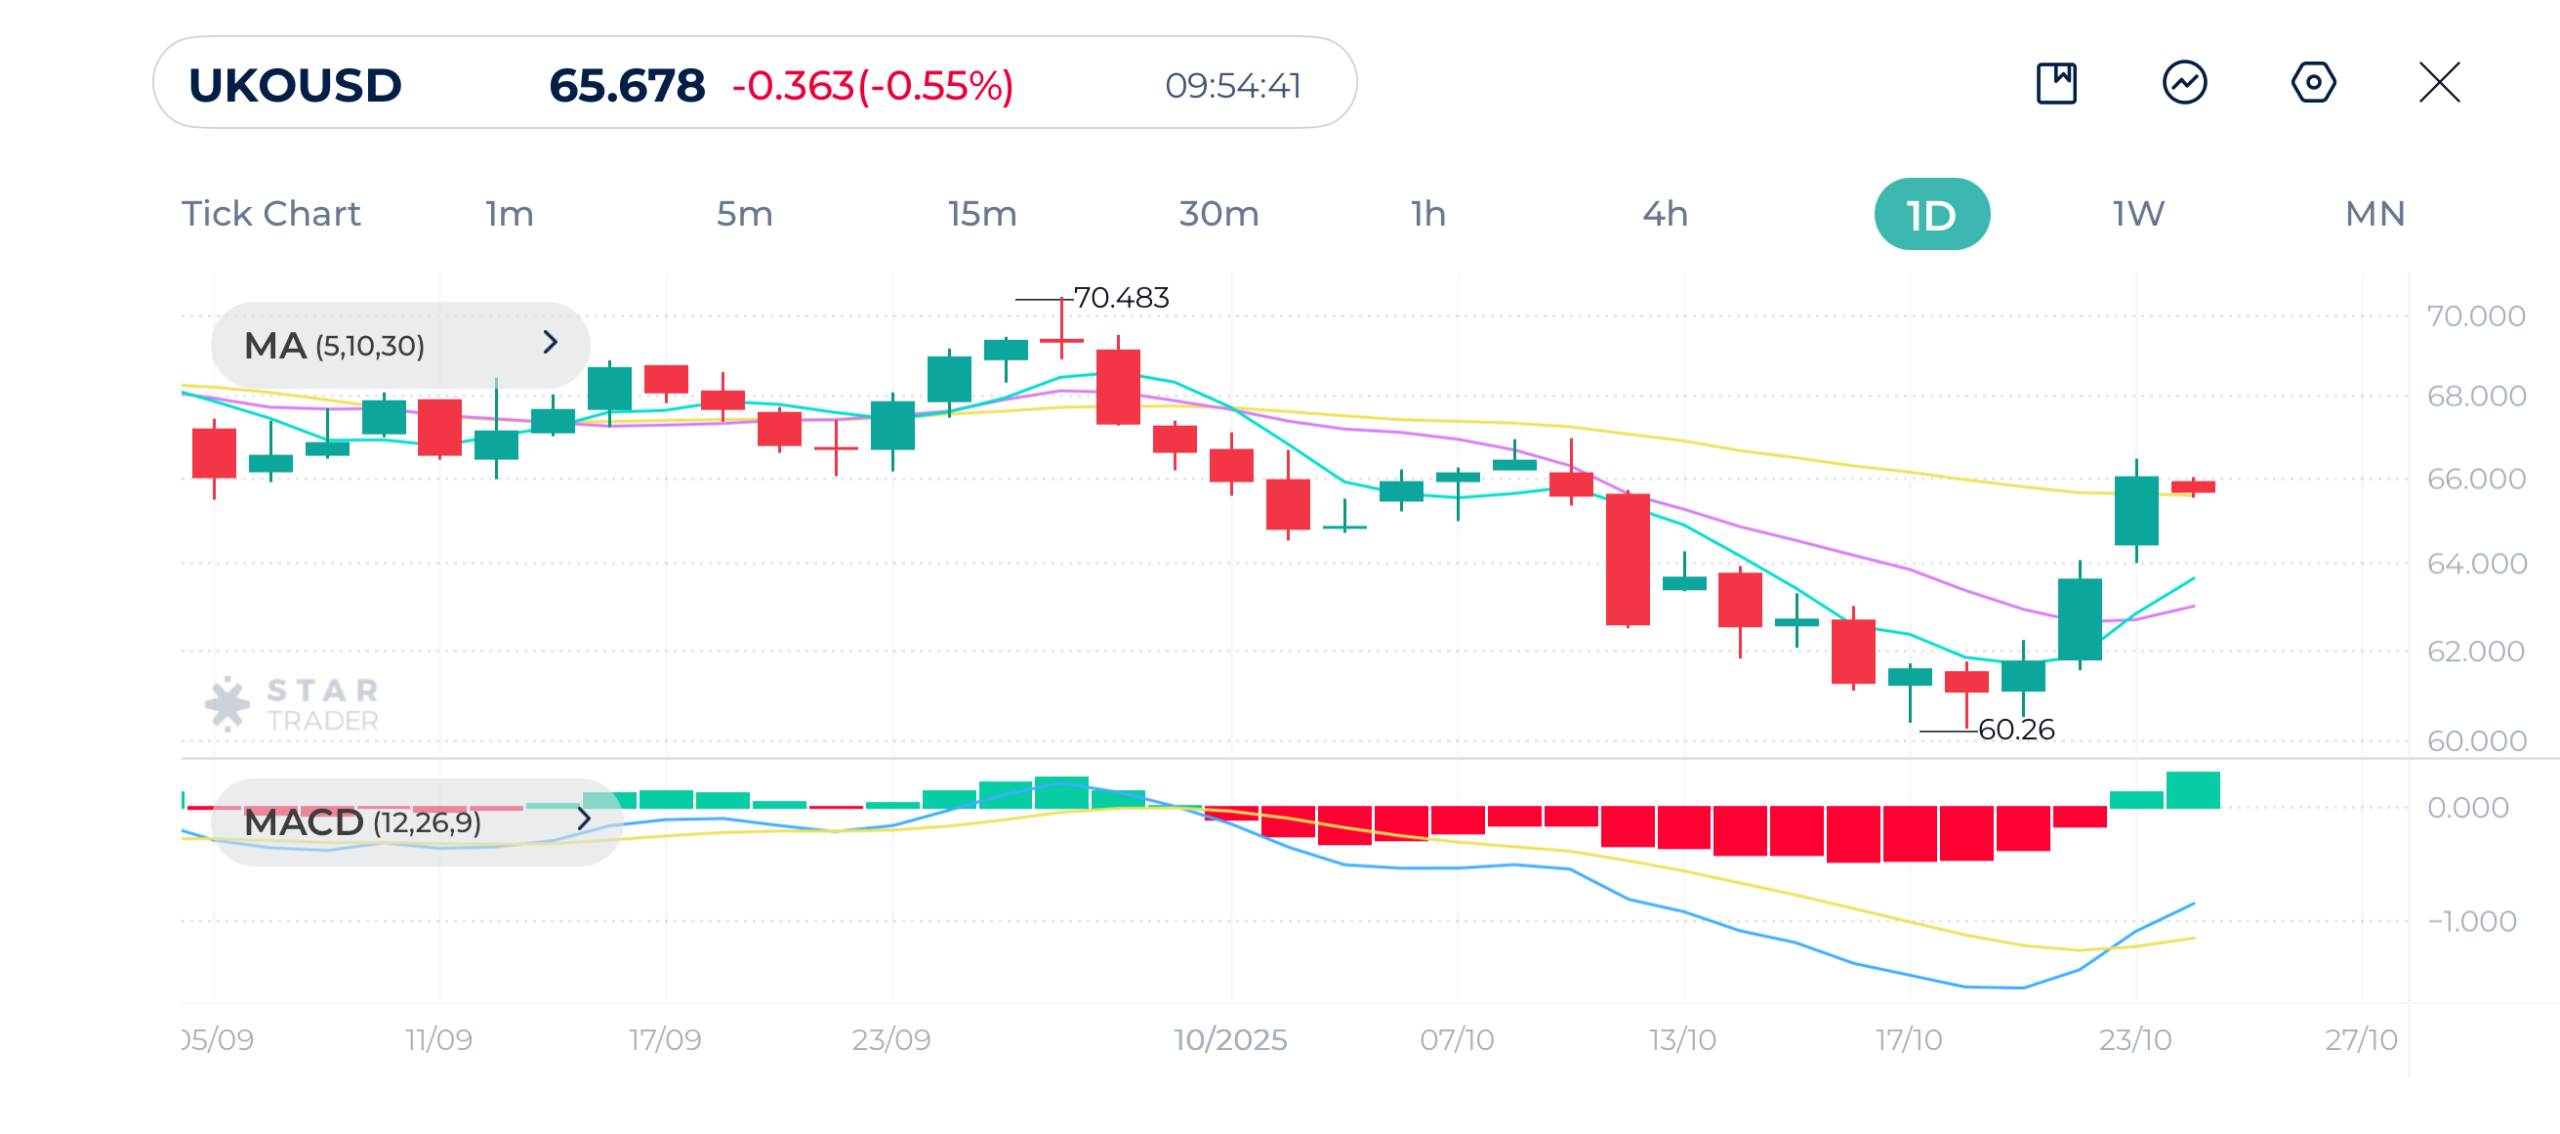This screenshot has height=1134, width=2560.
Task: Expand the MA (5,10,30) indicator chevron
Action: tap(550, 343)
